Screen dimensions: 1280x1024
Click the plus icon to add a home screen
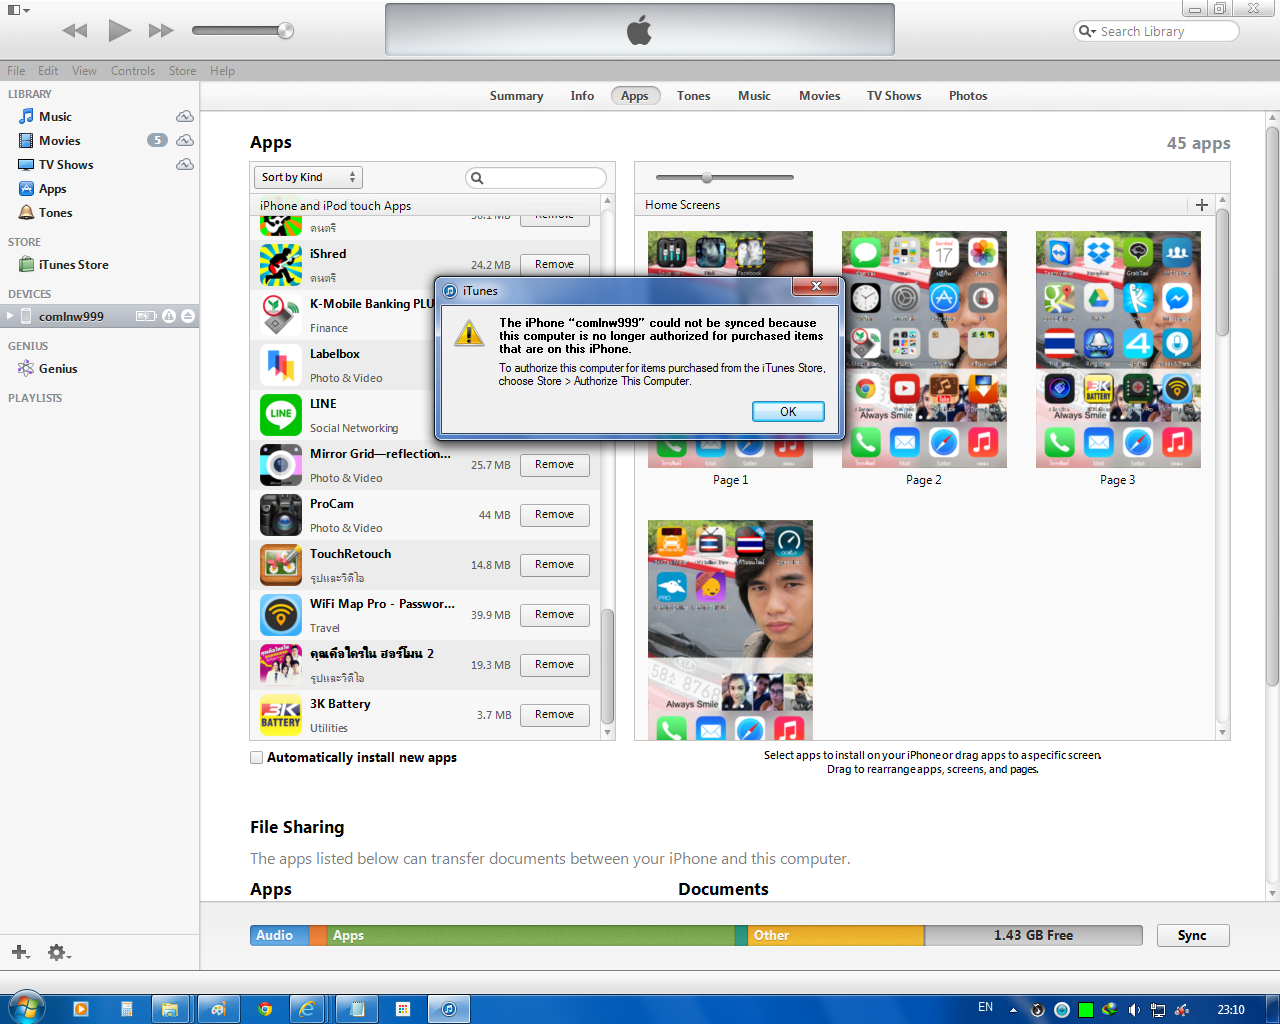click(x=1202, y=204)
